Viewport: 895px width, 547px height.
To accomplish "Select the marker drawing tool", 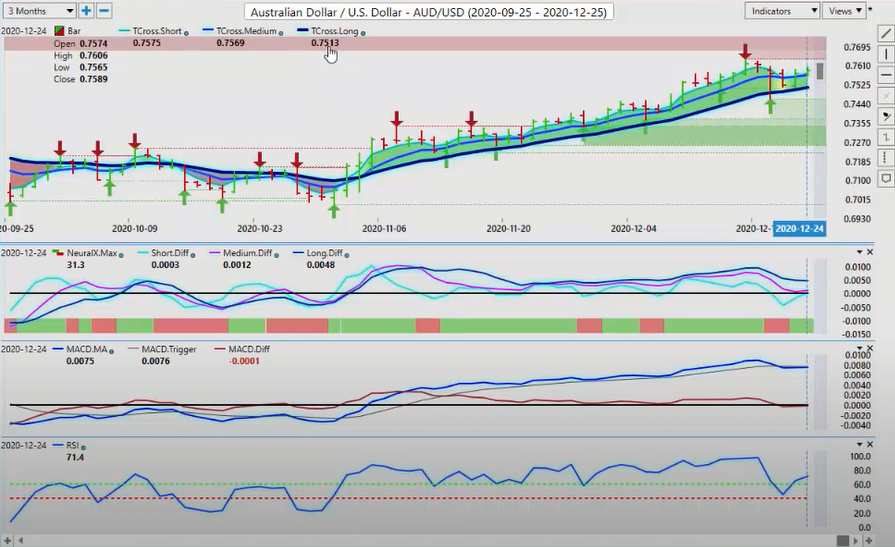I will pos(886,116).
